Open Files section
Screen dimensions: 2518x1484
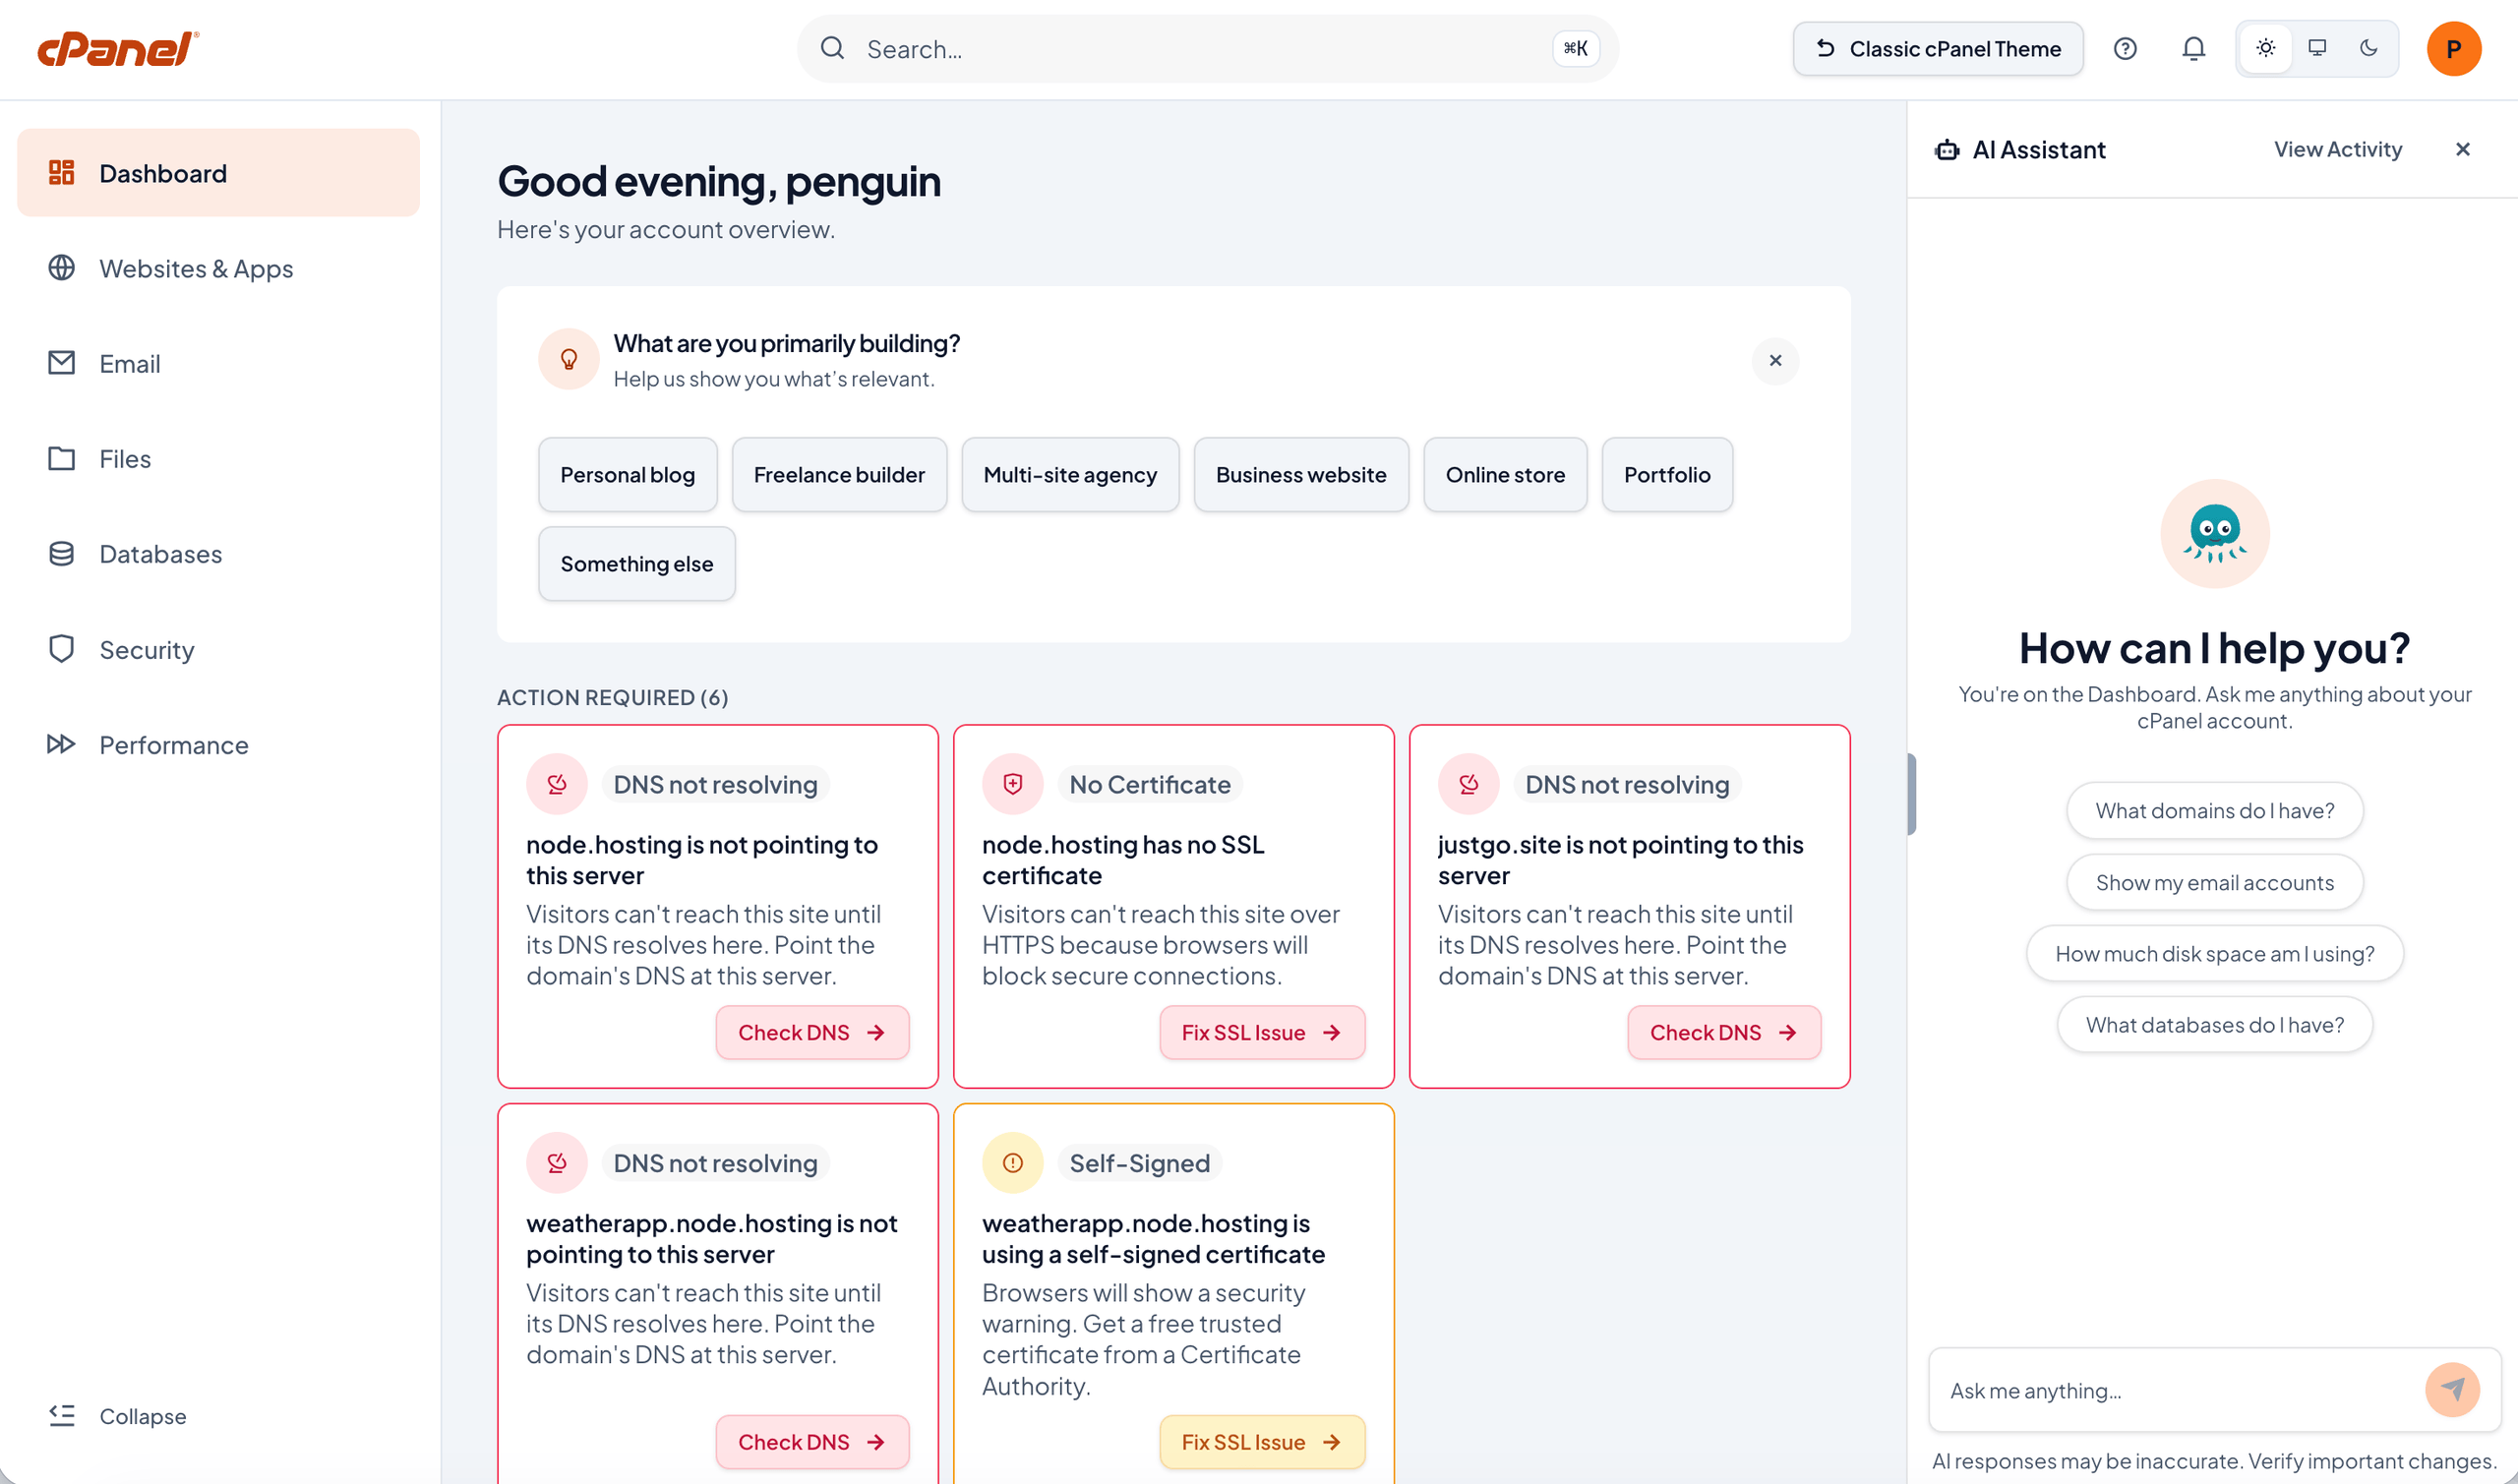point(218,458)
